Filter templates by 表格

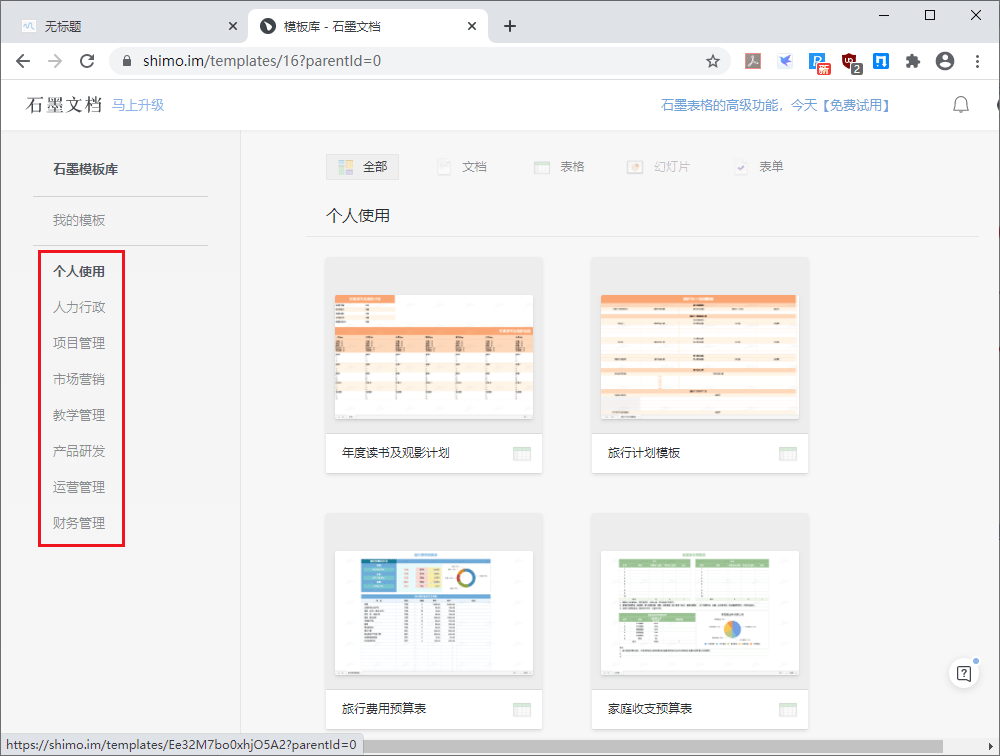(559, 167)
